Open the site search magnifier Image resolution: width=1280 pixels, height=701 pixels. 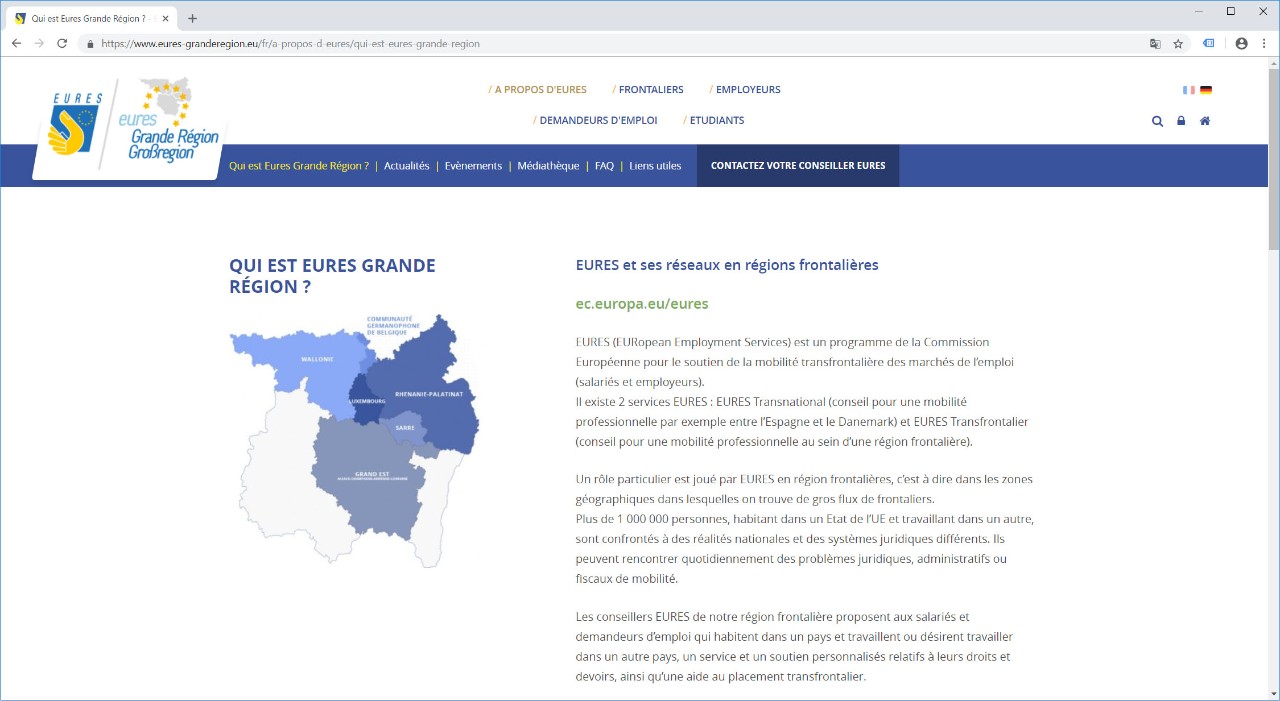pos(1158,121)
